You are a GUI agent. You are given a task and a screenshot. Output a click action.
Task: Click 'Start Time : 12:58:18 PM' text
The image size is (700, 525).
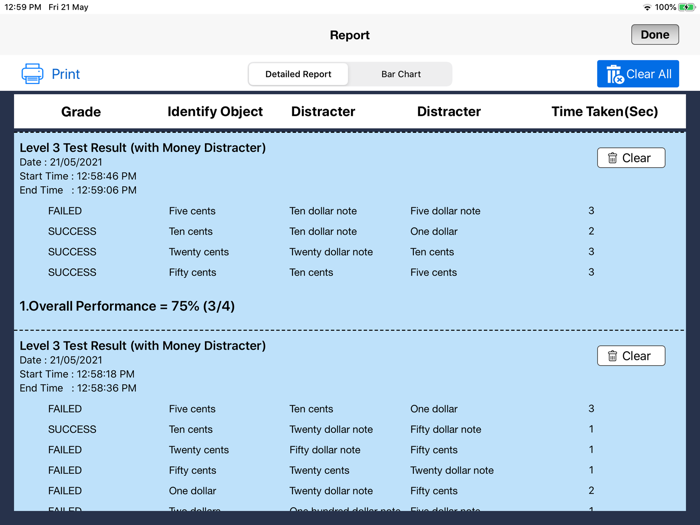tap(77, 374)
